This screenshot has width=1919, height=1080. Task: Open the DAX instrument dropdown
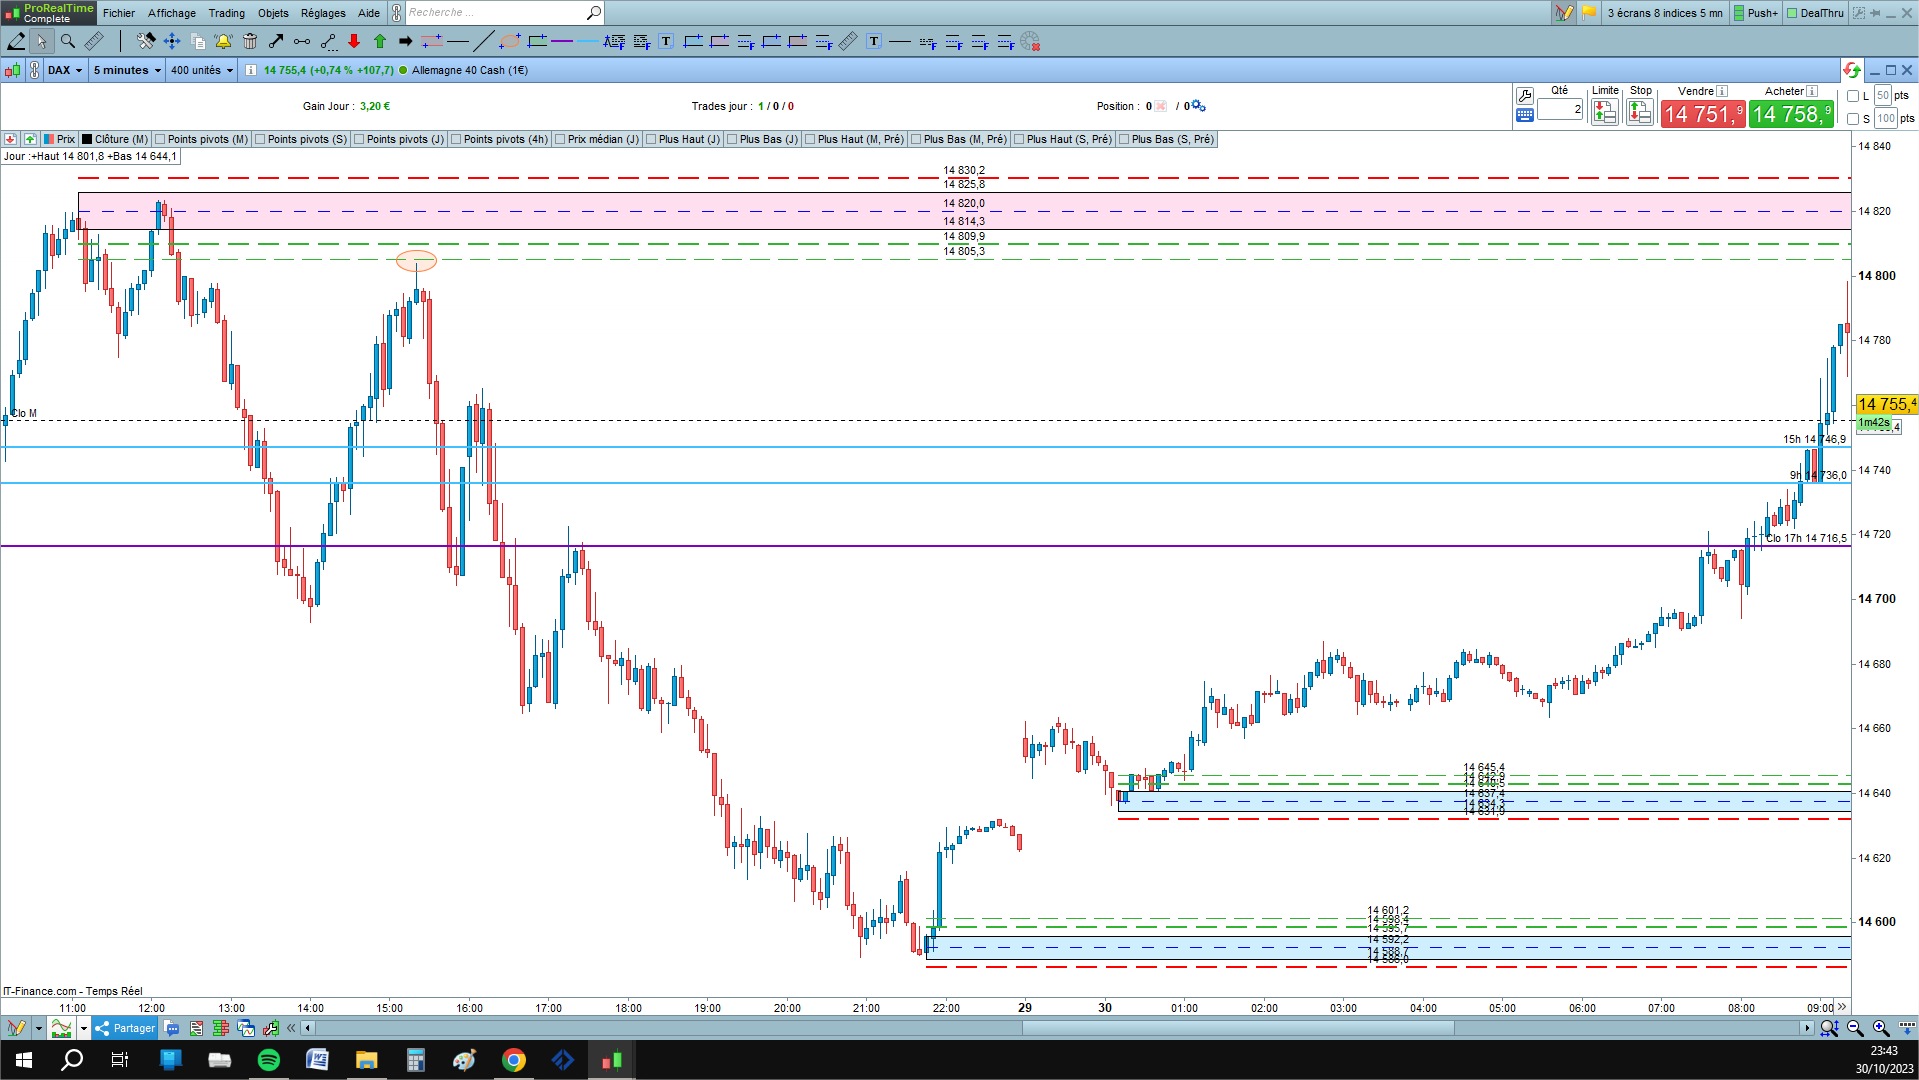65,70
